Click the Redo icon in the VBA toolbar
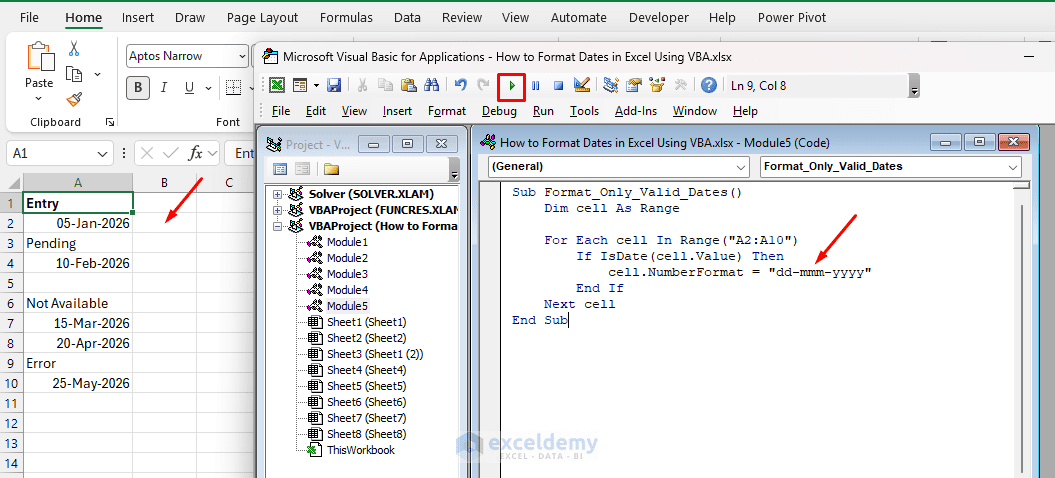This screenshot has width=1055, height=478. 483,86
